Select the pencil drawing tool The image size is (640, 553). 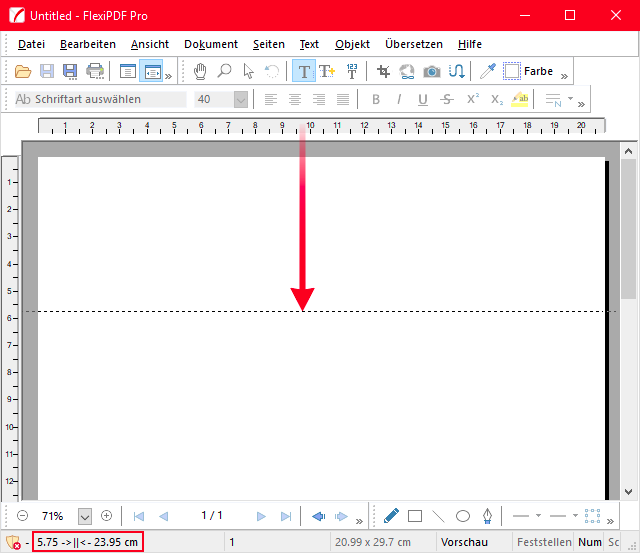(x=391, y=516)
